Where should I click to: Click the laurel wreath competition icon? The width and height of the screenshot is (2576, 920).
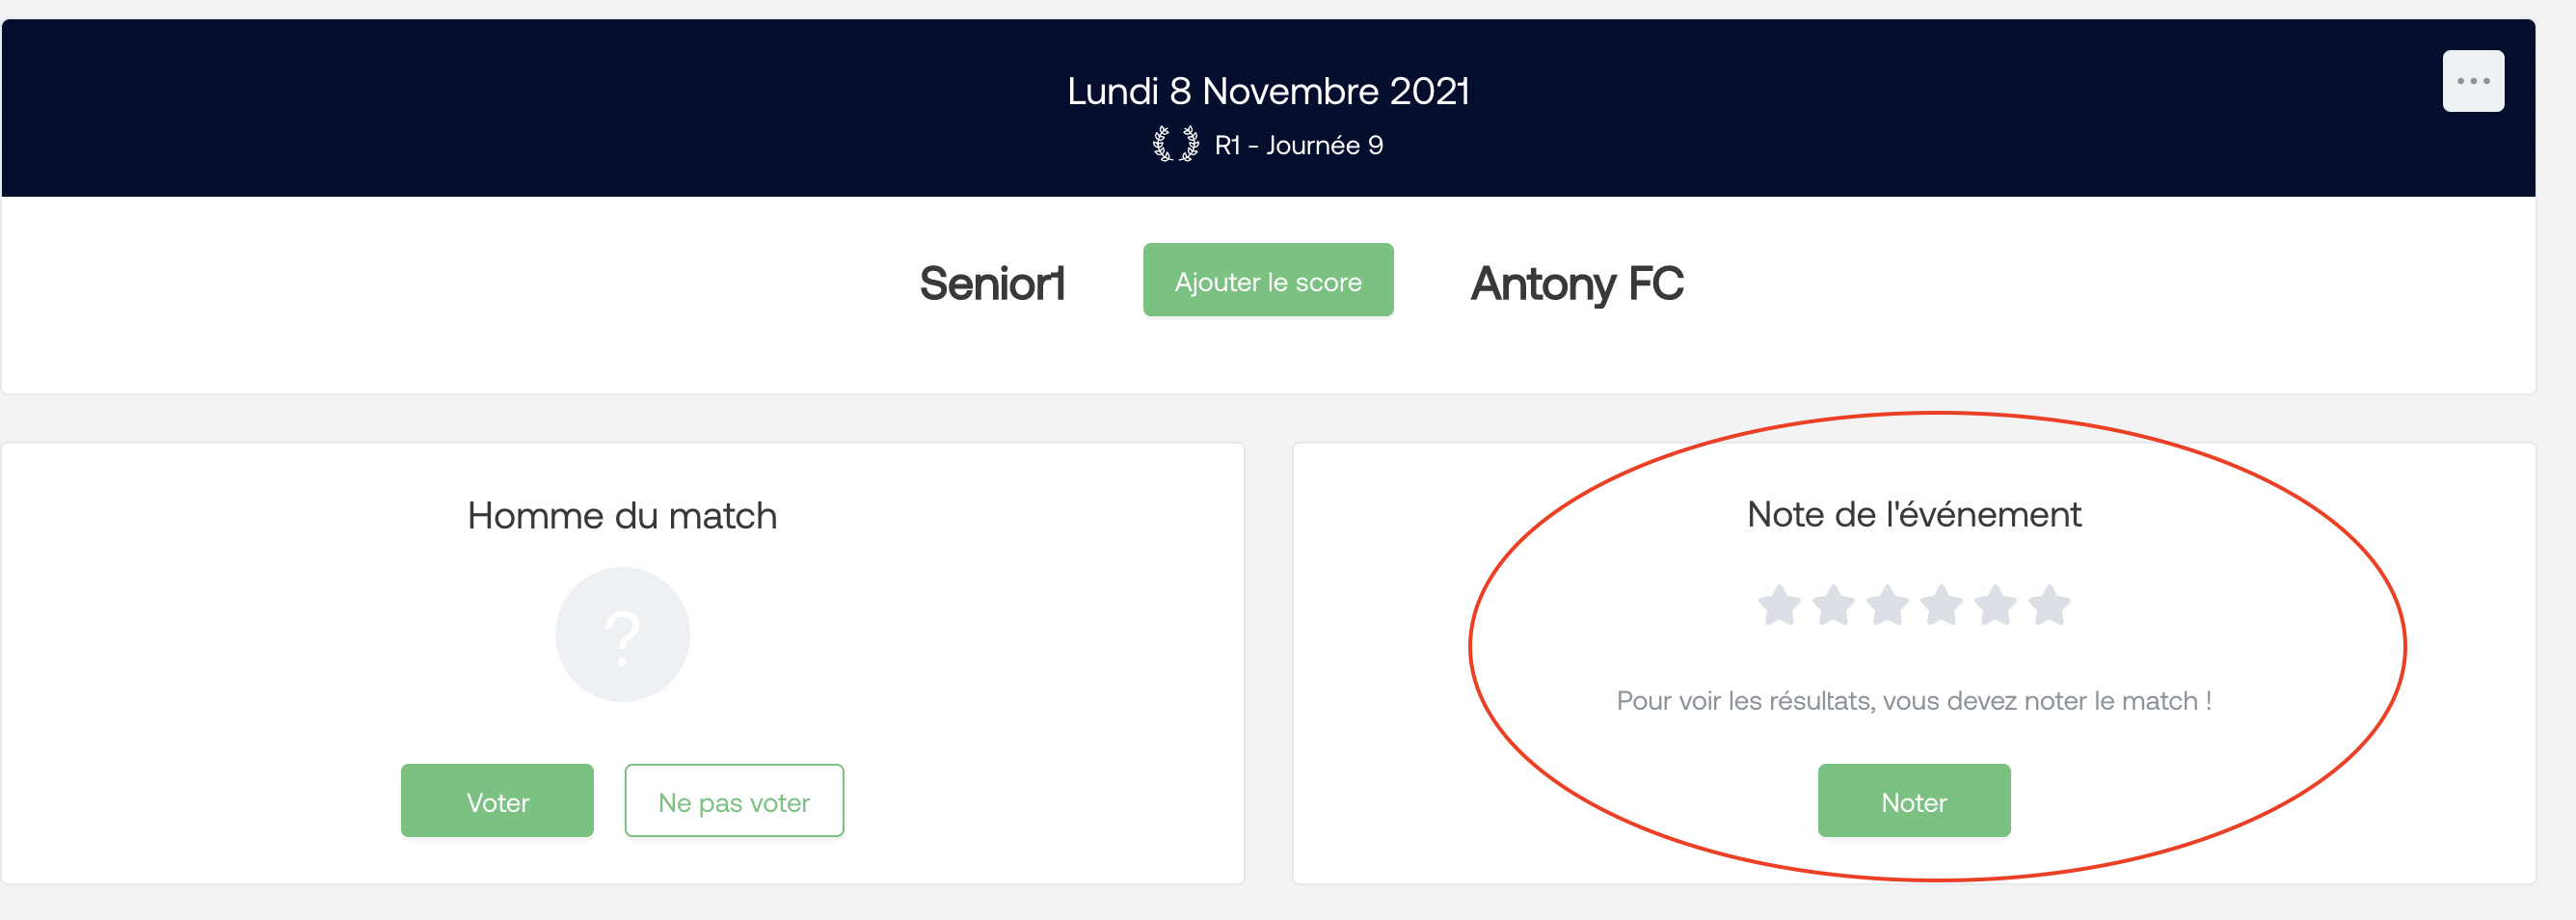[1175, 145]
